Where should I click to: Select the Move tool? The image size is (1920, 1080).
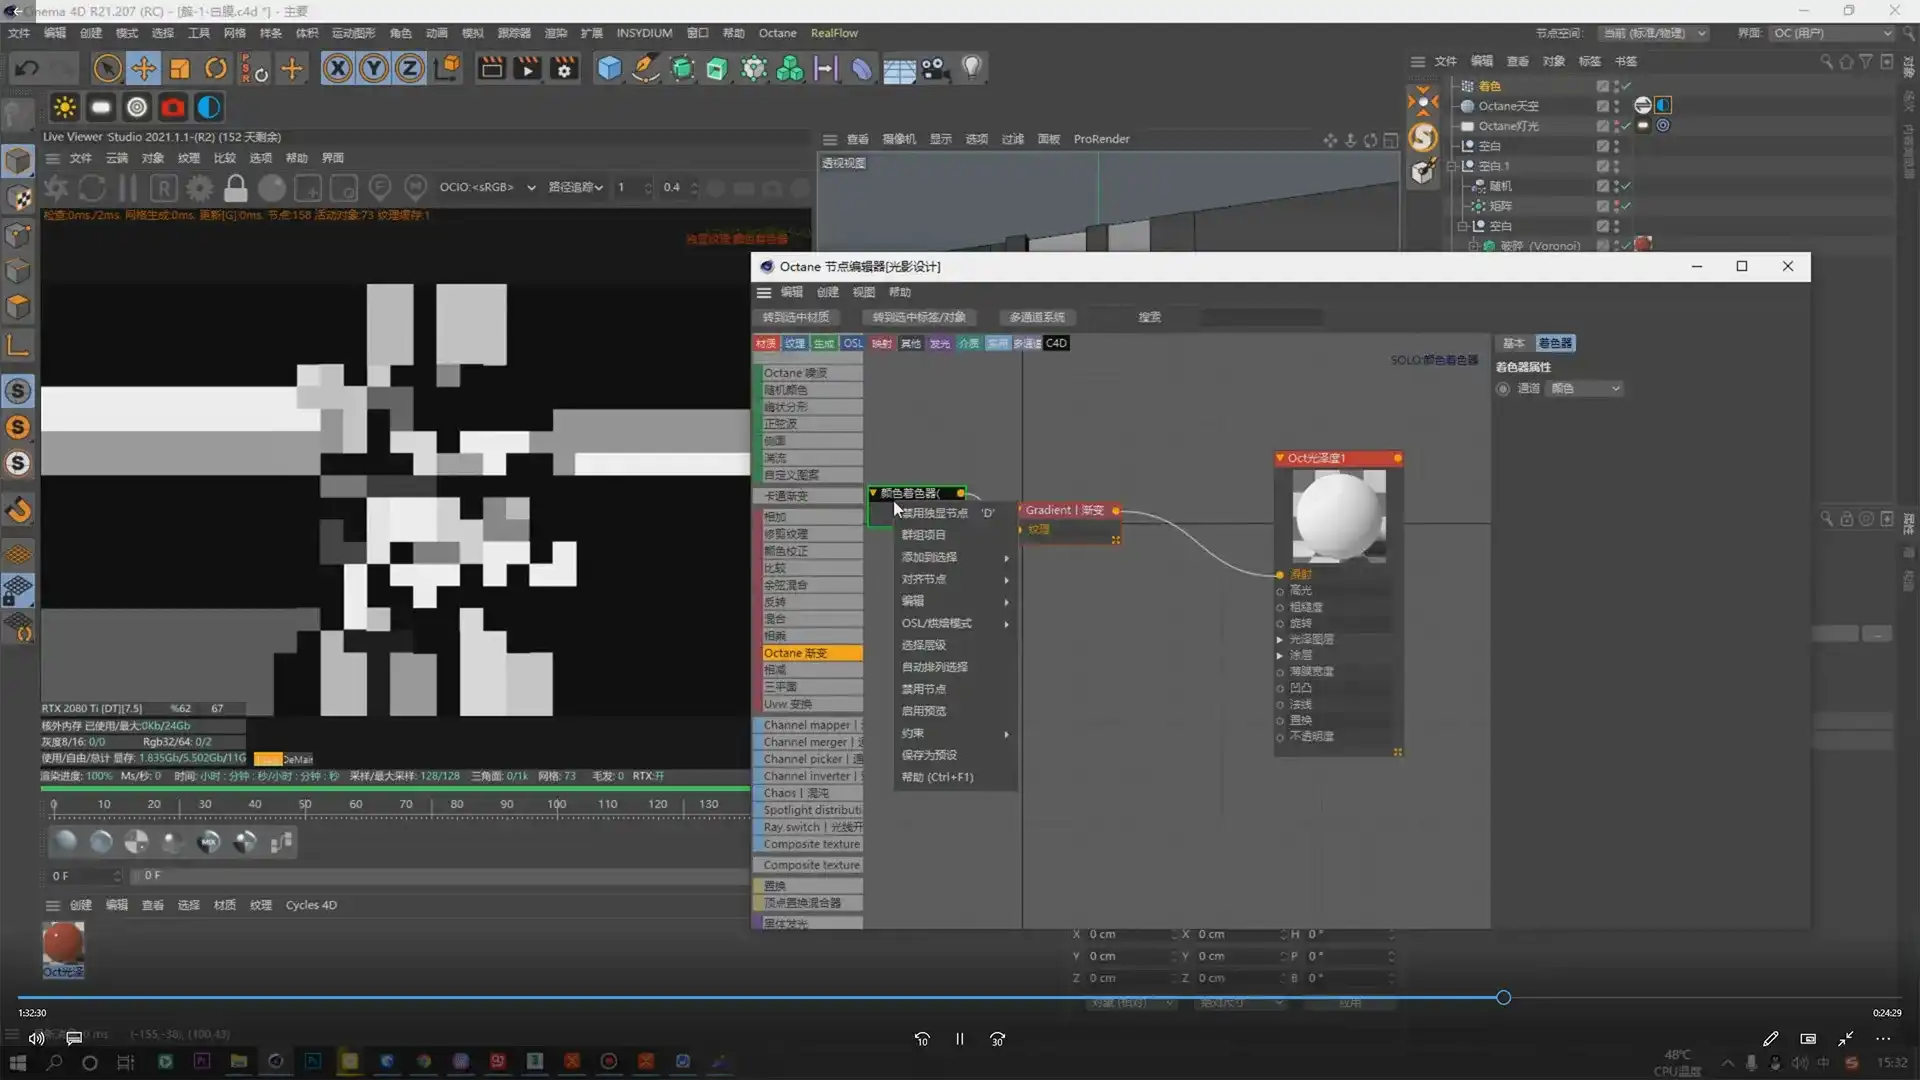click(143, 68)
